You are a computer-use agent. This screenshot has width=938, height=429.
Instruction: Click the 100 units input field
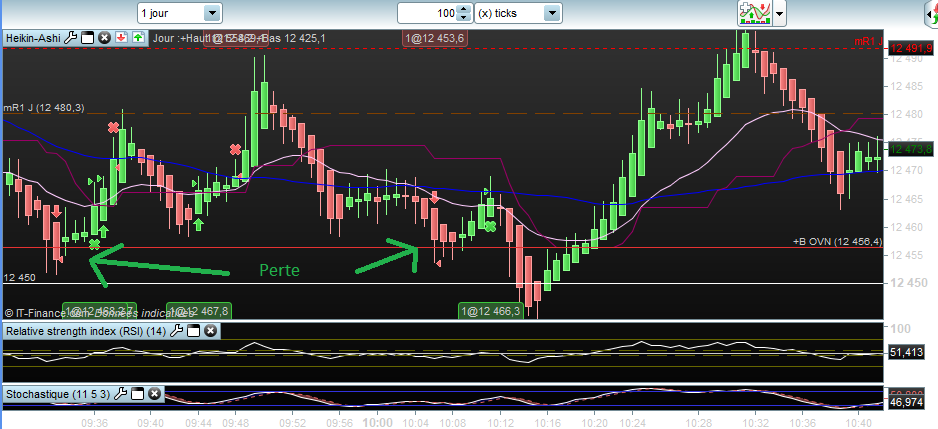coord(428,13)
